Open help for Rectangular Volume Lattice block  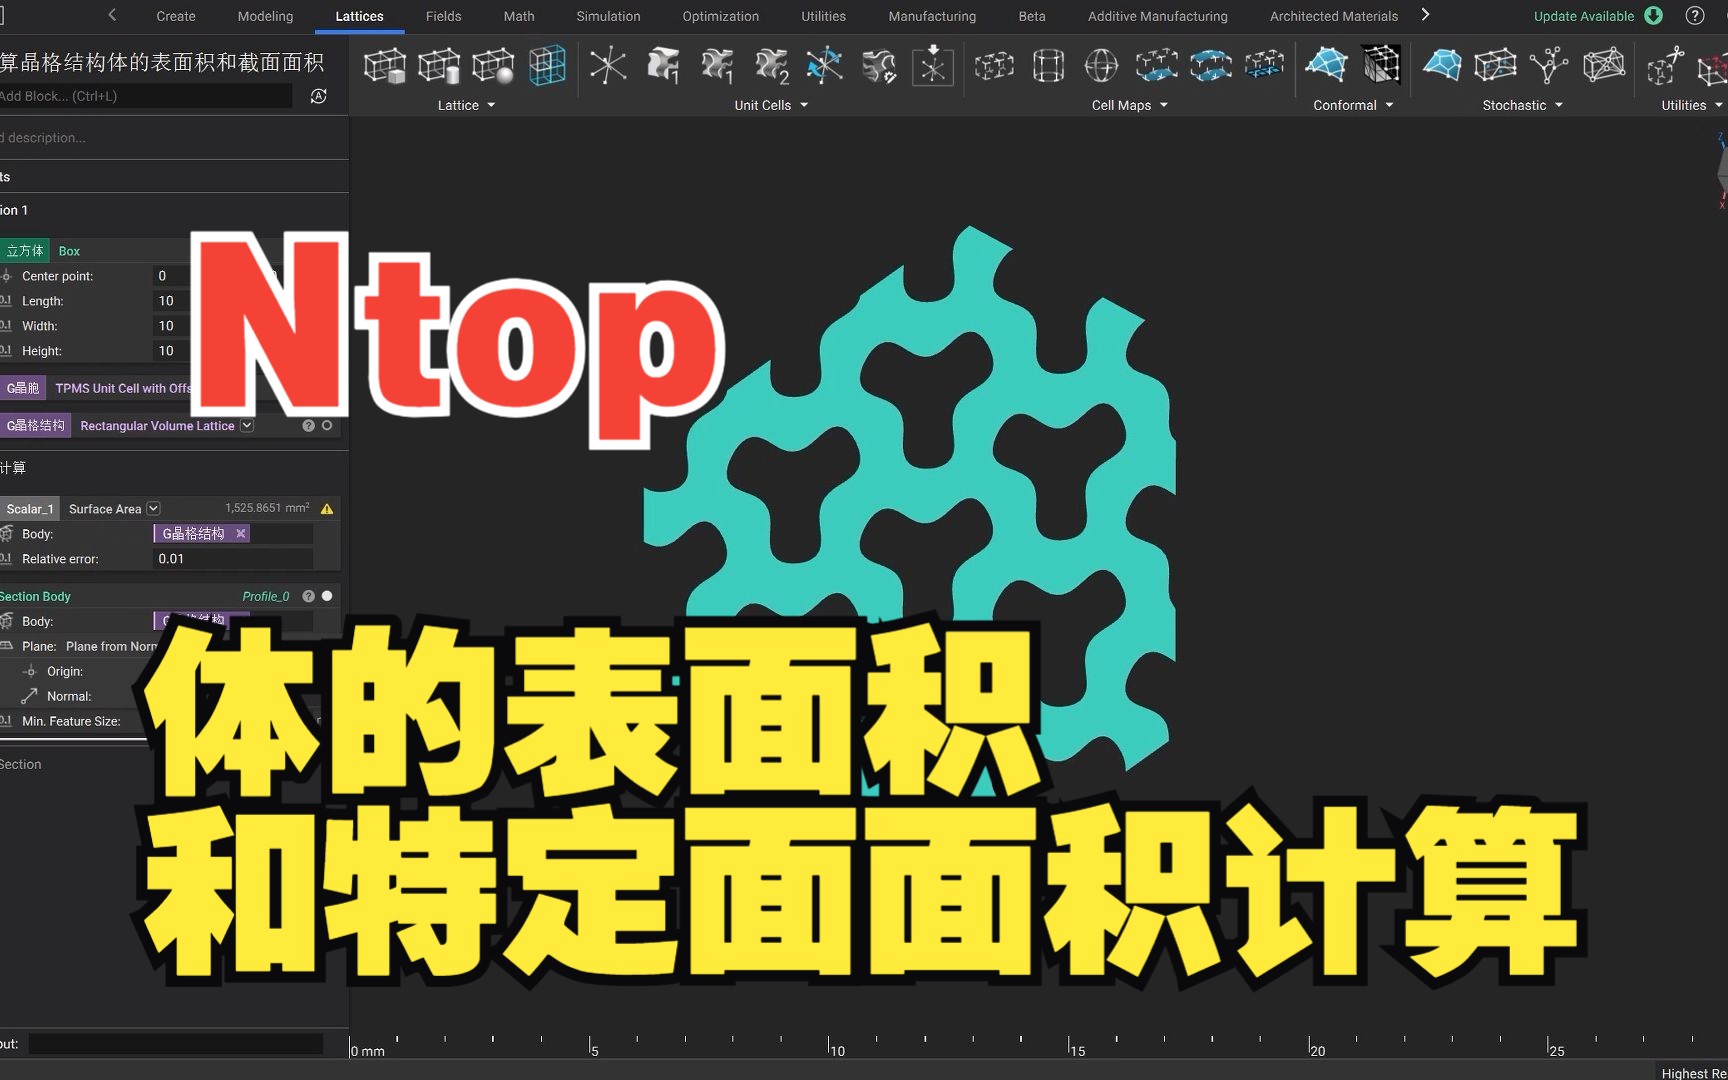(x=309, y=426)
